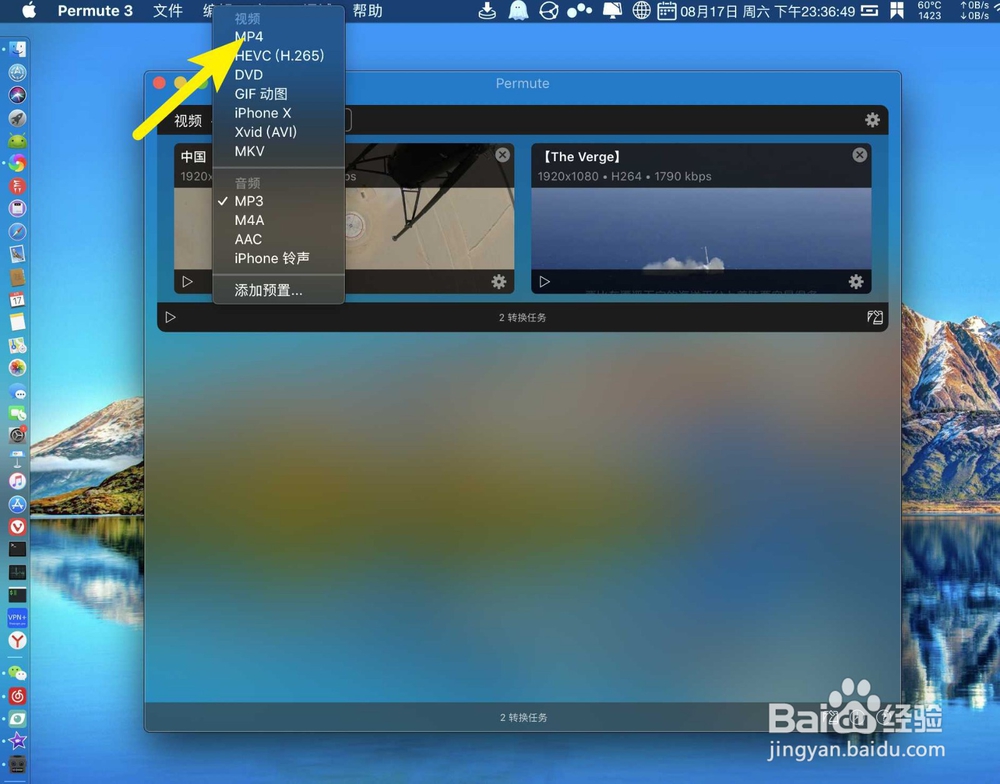
Task: Click the globe icon in menu bar
Action: pyautogui.click(x=641, y=11)
